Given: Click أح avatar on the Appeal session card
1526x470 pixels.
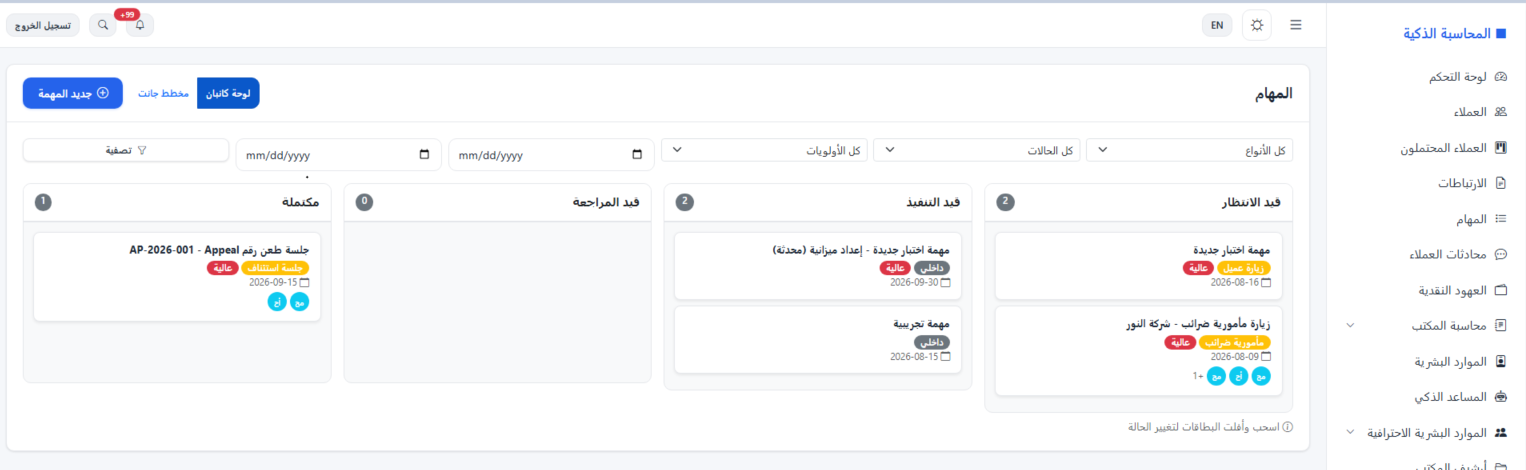Looking at the screenshot, I should pyautogui.click(x=277, y=302).
